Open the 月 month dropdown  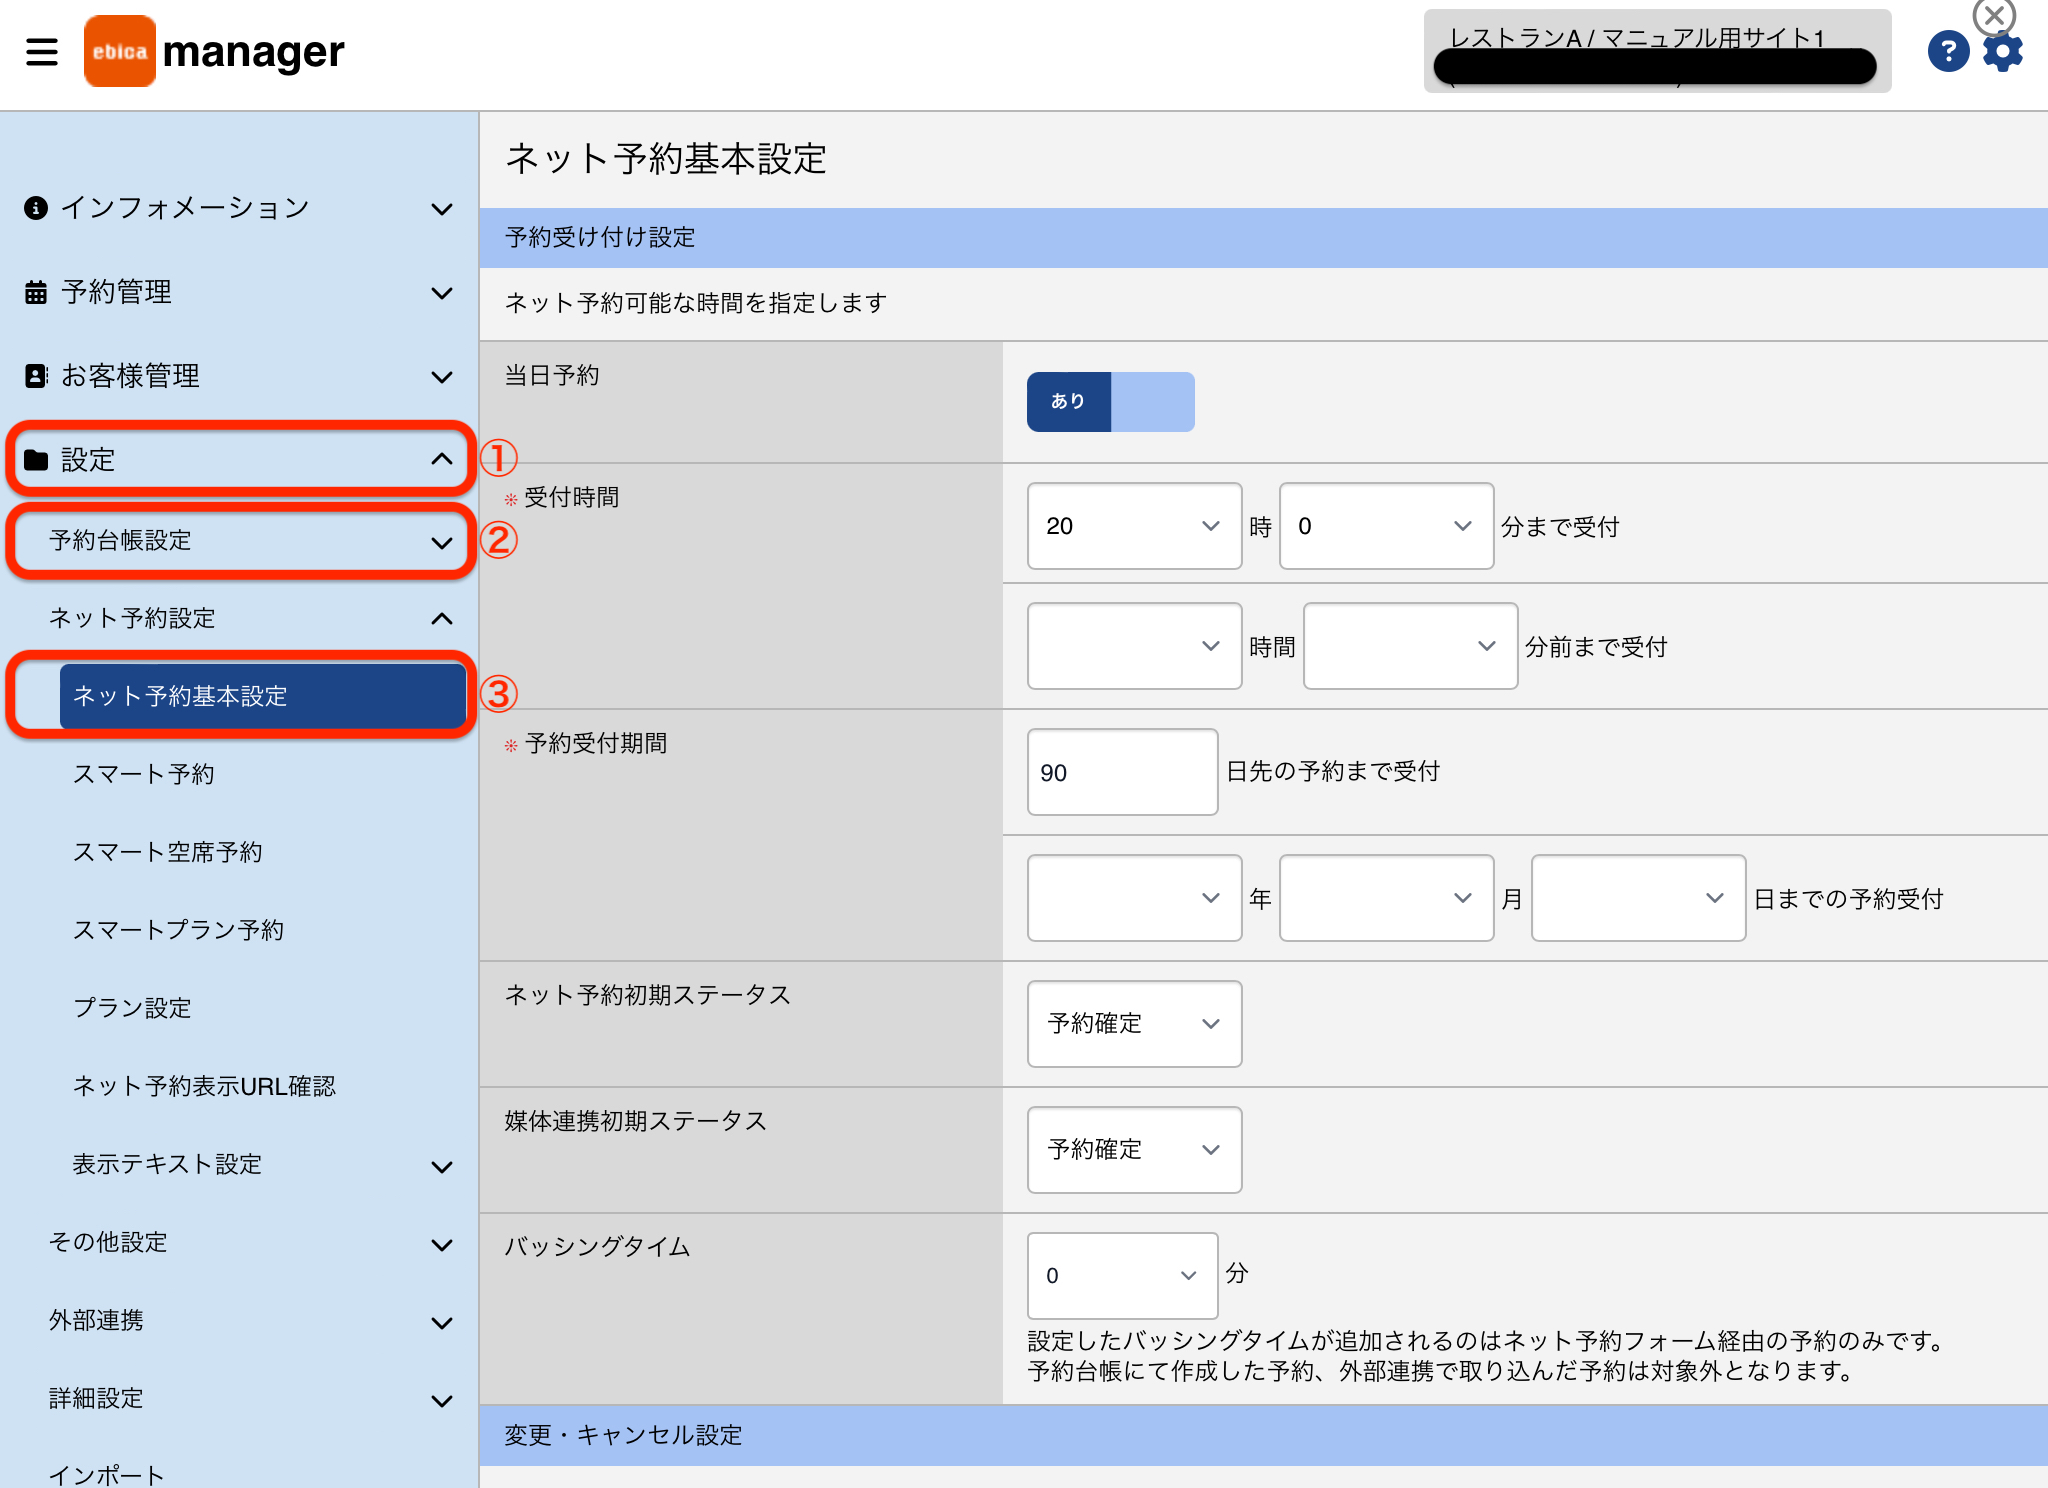[x=1386, y=898]
